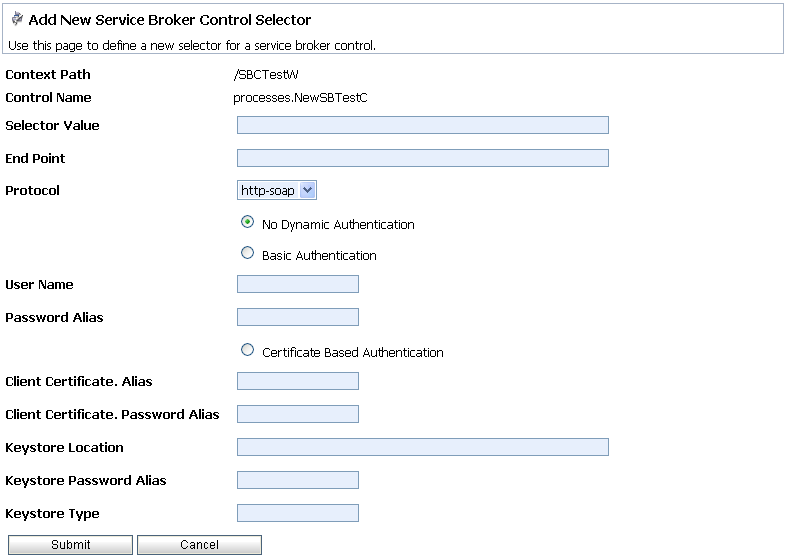The height and width of the screenshot is (558, 794).
Task: Focus the Keystore Type input
Action: [x=298, y=513]
